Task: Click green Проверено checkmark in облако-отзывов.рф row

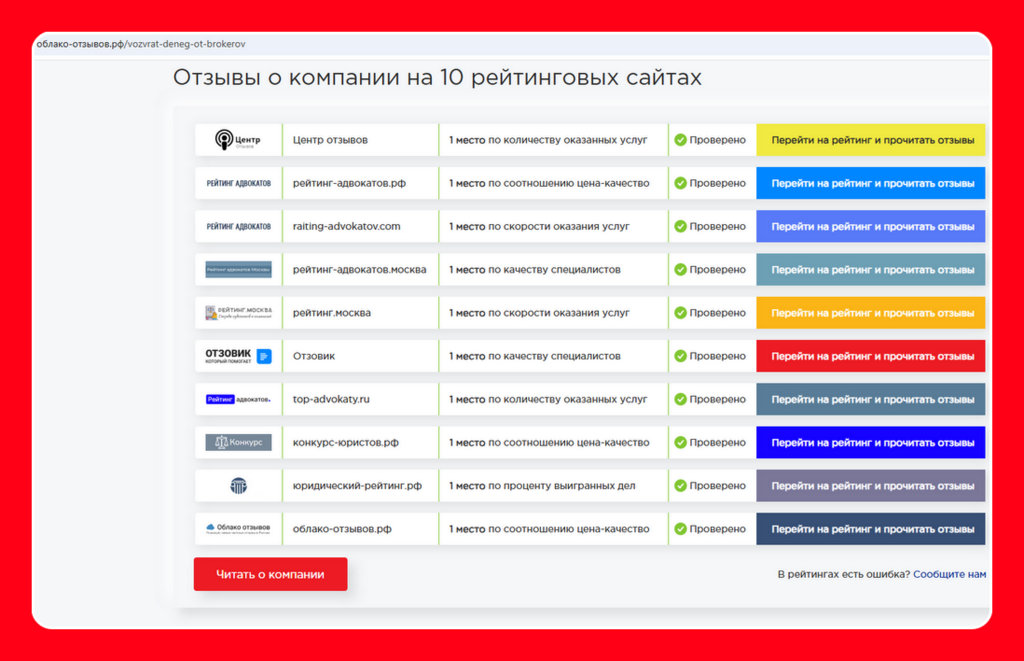Action: pos(680,529)
